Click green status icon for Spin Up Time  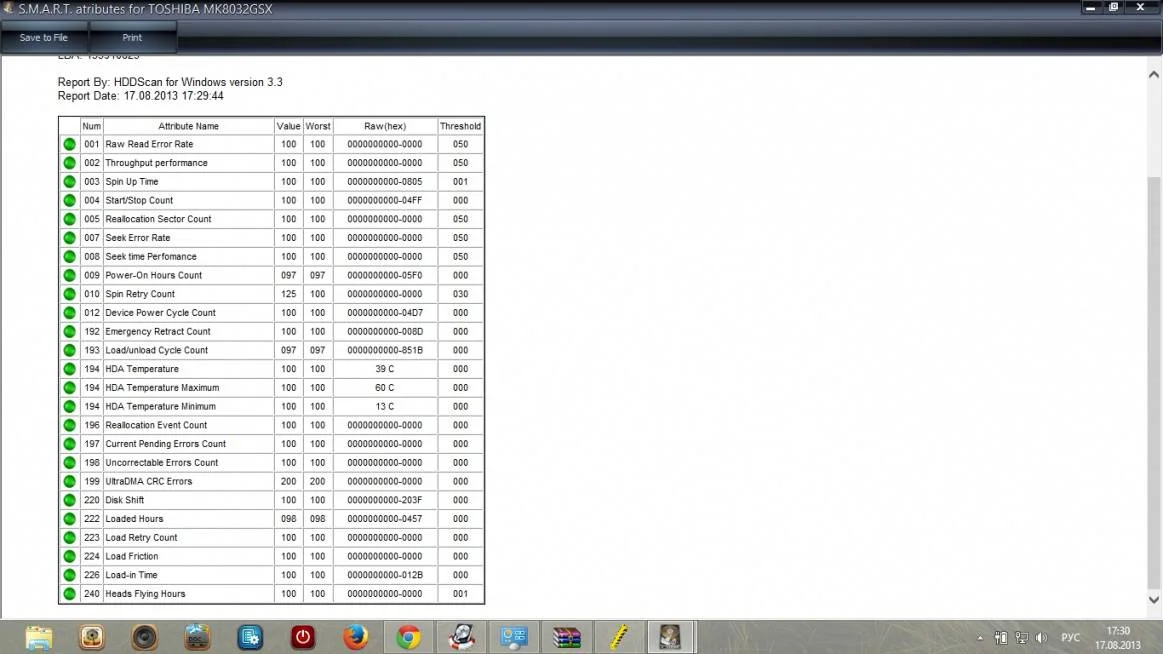click(x=70, y=182)
